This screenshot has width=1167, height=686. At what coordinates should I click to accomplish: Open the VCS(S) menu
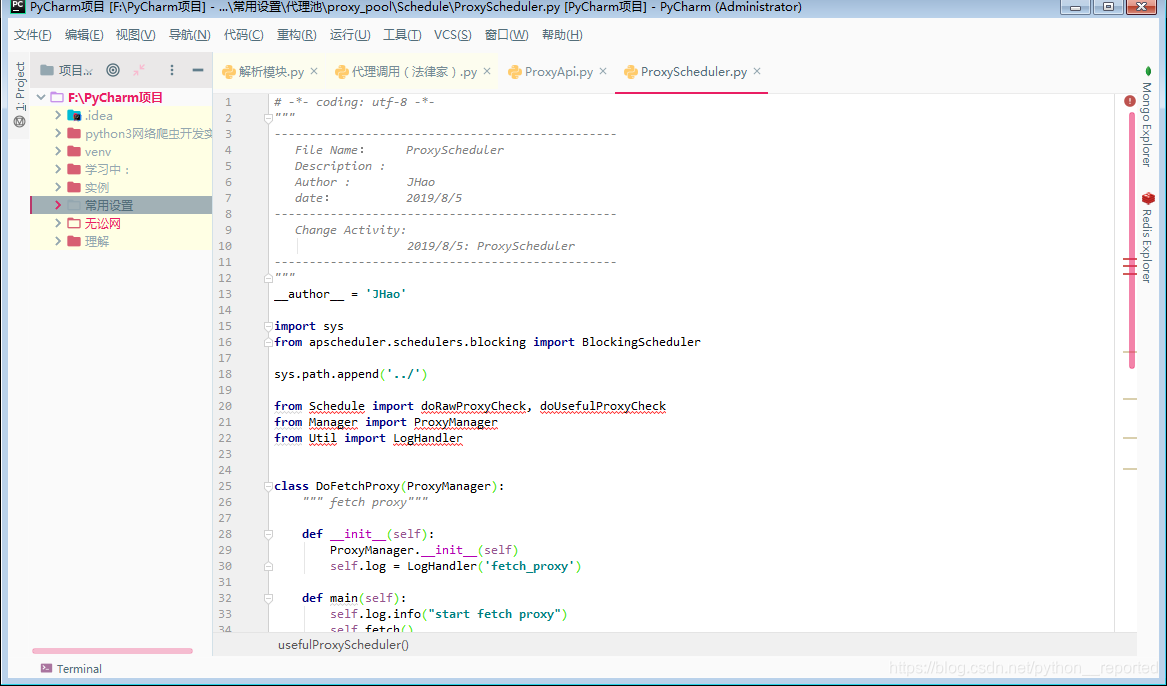pos(453,35)
